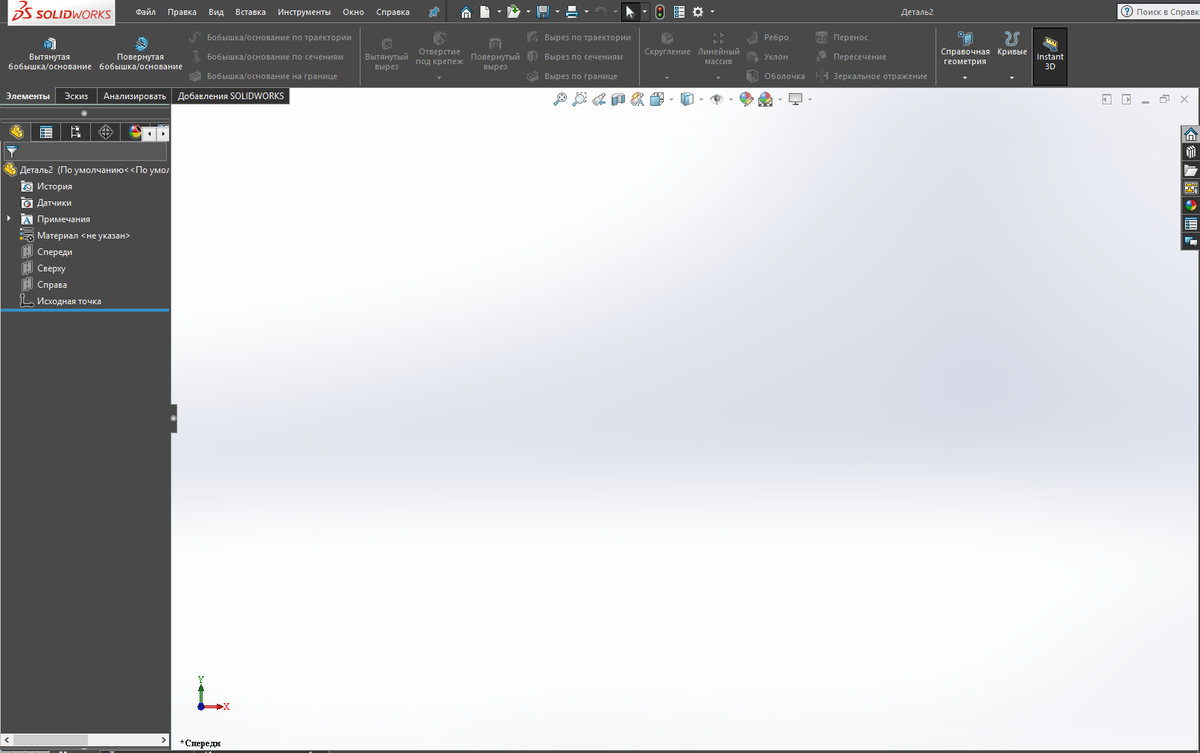
Task: Click Zoom to Area icon
Action: point(579,99)
